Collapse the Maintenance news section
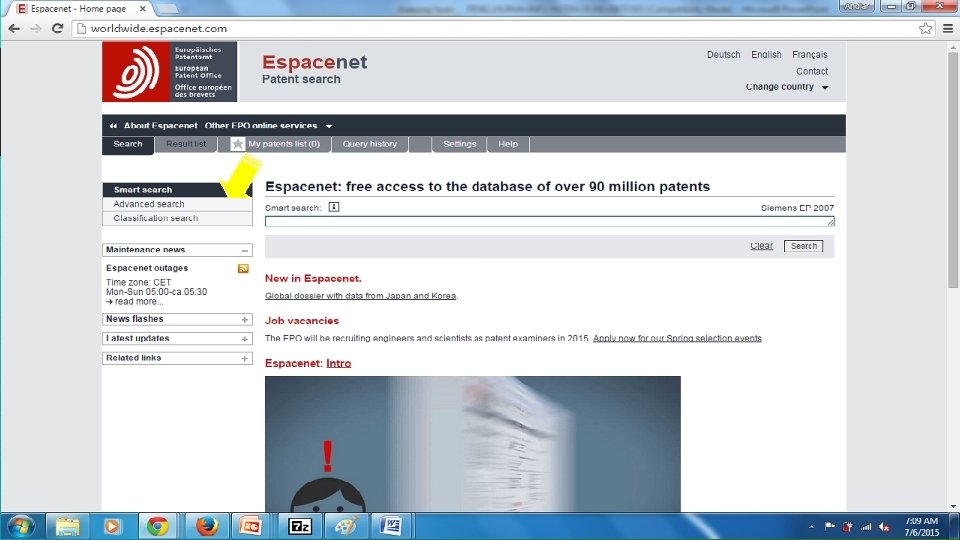 click(x=244, y=250)
